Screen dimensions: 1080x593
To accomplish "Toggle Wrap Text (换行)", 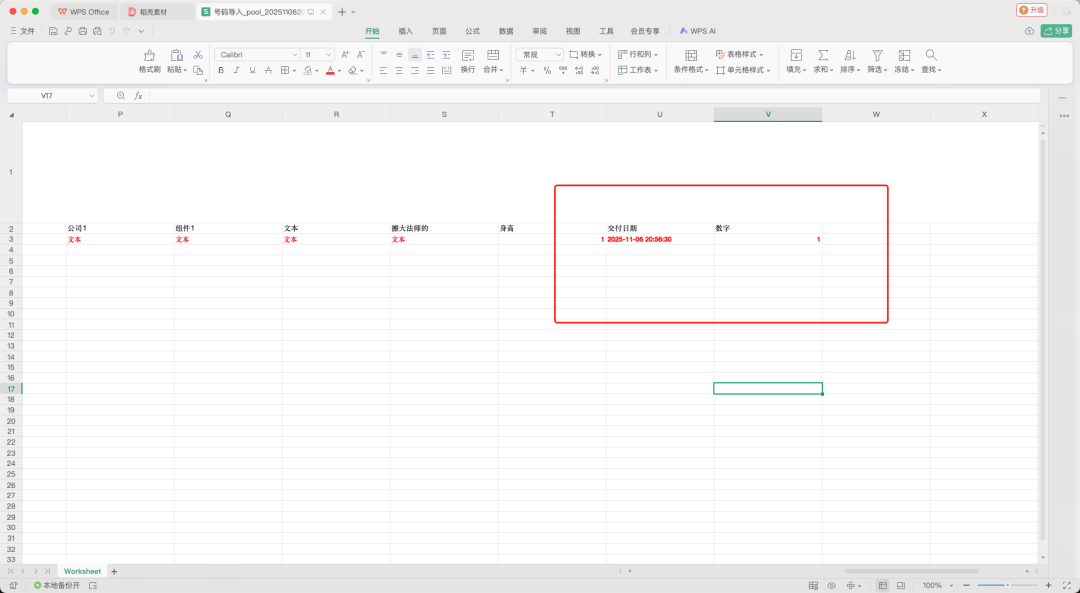I will click(467, 56).
